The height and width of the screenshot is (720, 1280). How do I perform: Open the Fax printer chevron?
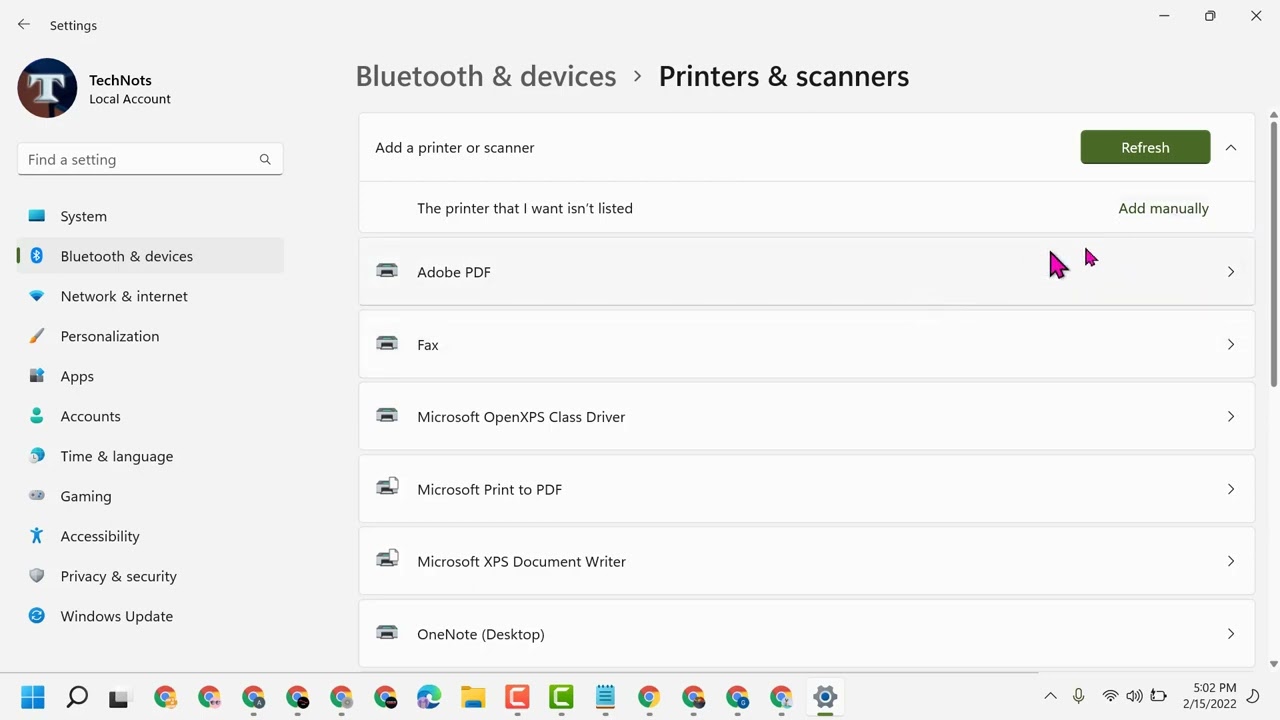pos(1231,344)
